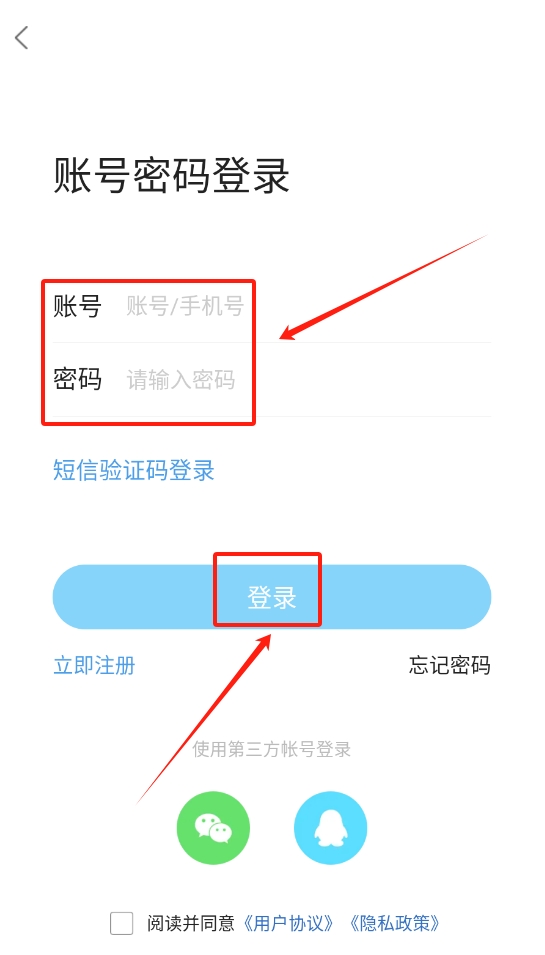The height and width of the screenshot is (955, 545).
Task: Go back using the top-left arrow
Action: click(22, 38)
